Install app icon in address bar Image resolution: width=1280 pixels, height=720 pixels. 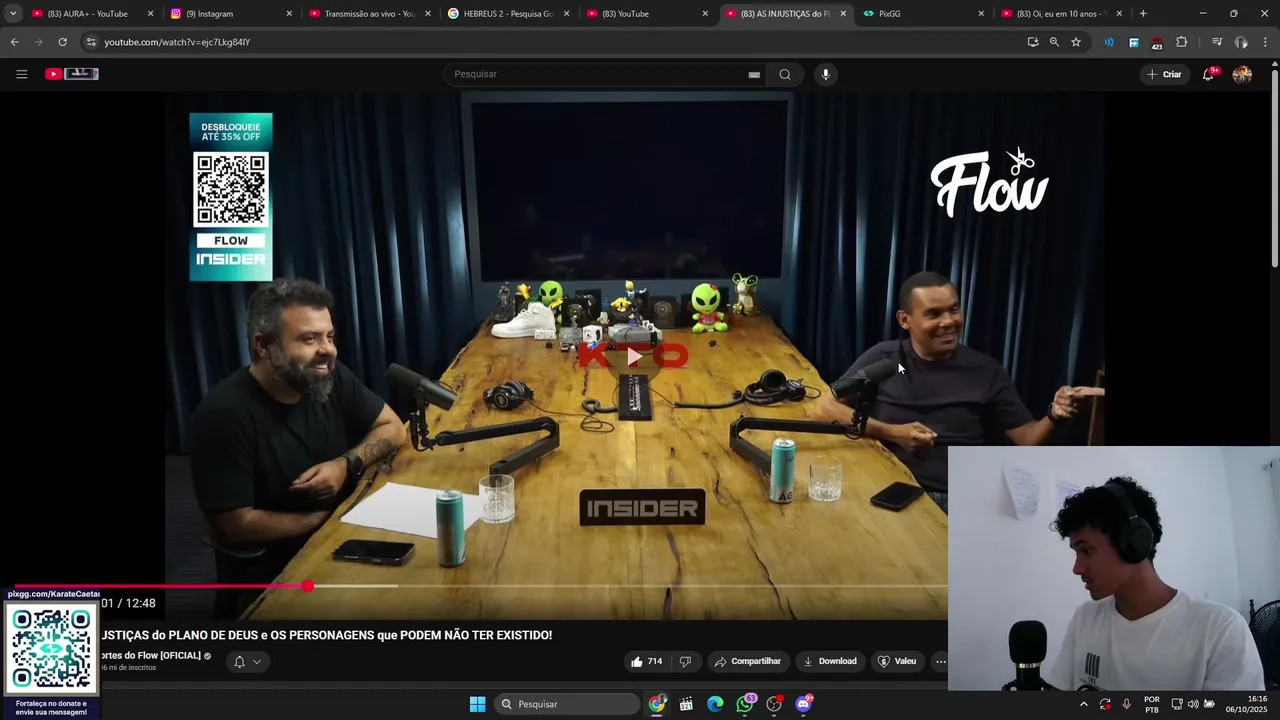pos(1033,42)
